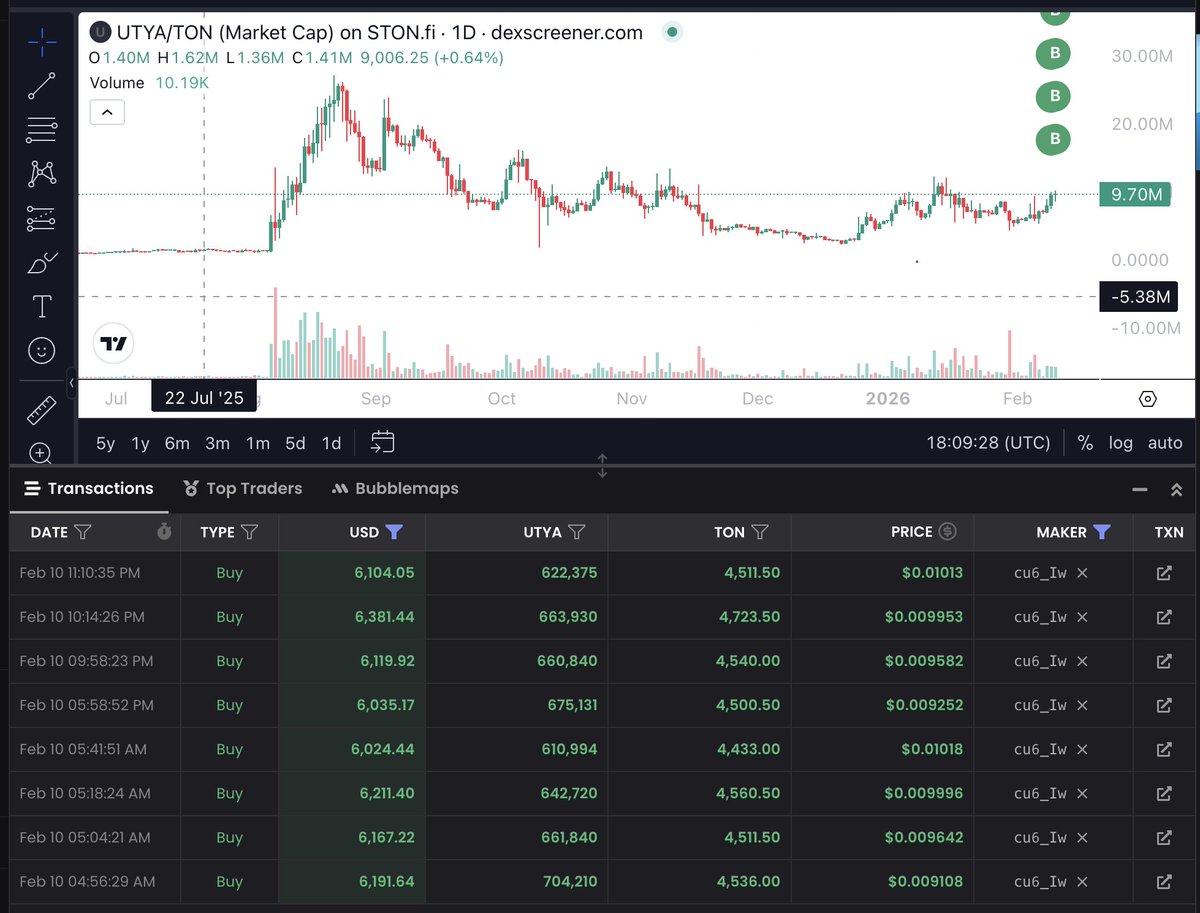Select the brush drawing tool
Screen dimensions: 1200x913
41,263
